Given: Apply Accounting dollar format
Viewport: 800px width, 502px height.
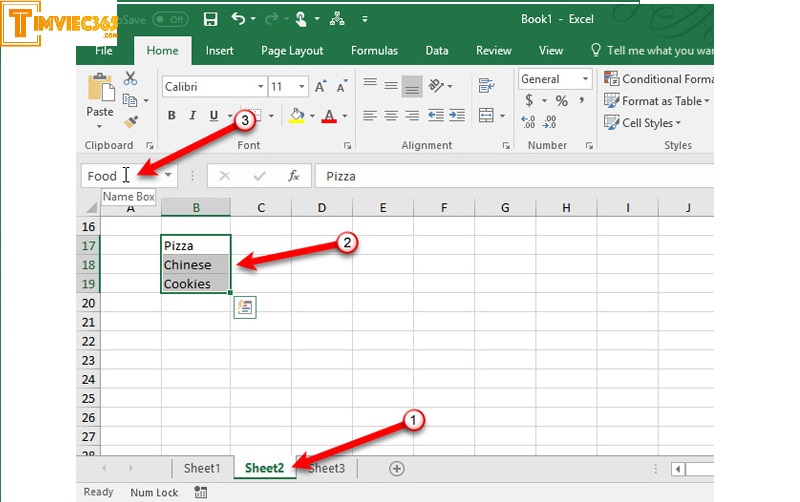Looking at the screenshot, I should (530, 100).
